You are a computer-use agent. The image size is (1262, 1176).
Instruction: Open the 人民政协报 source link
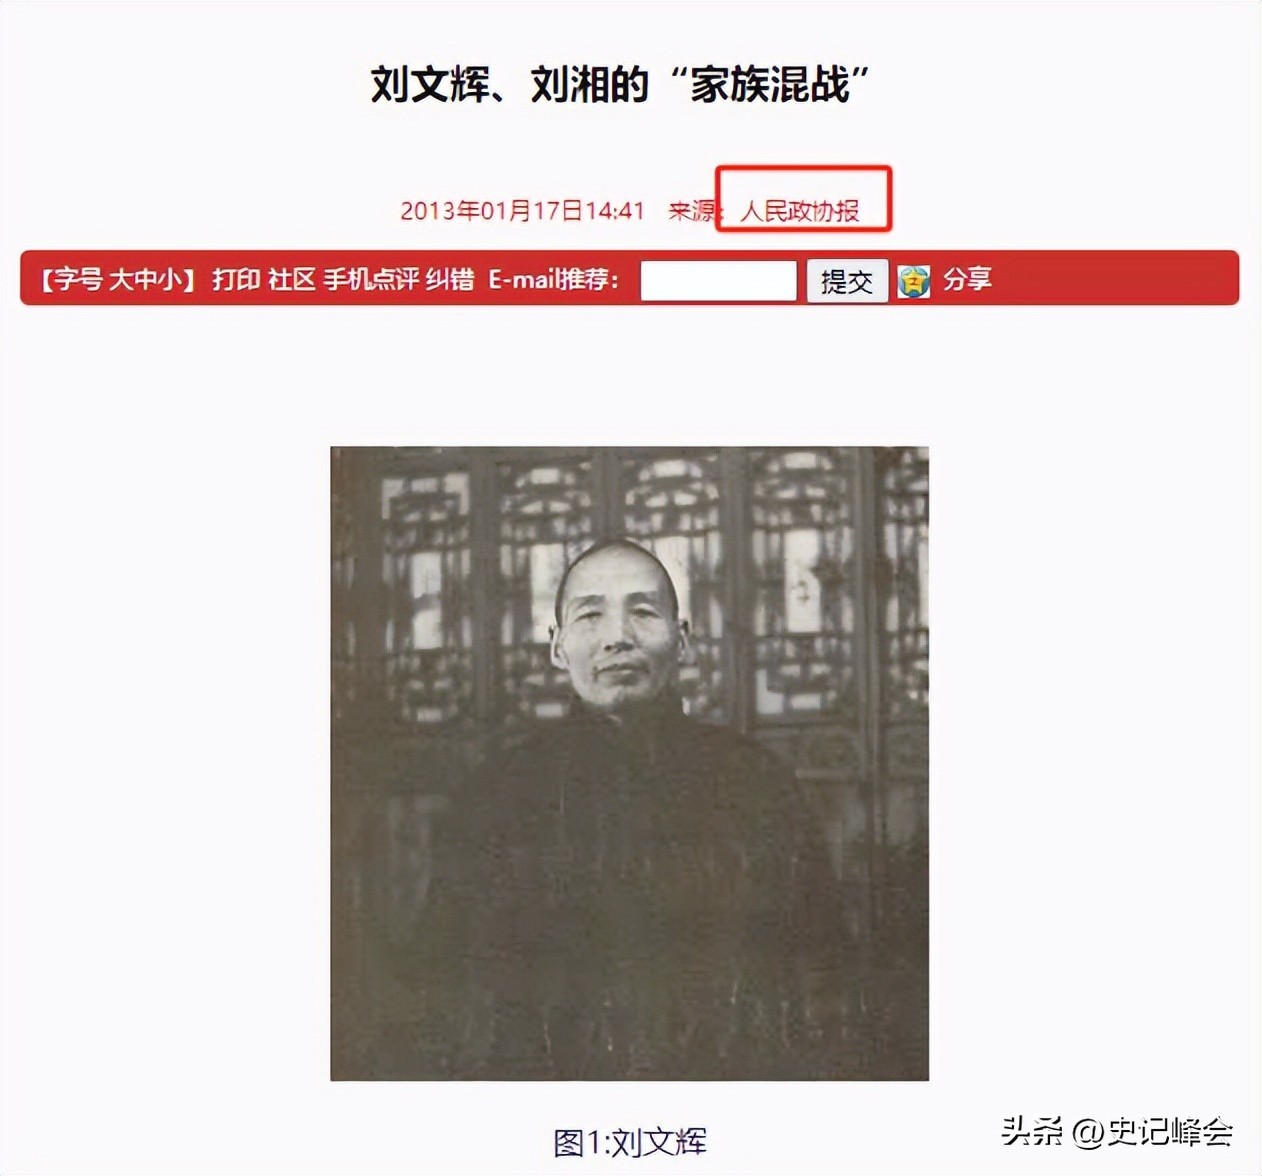click(799, 211)
